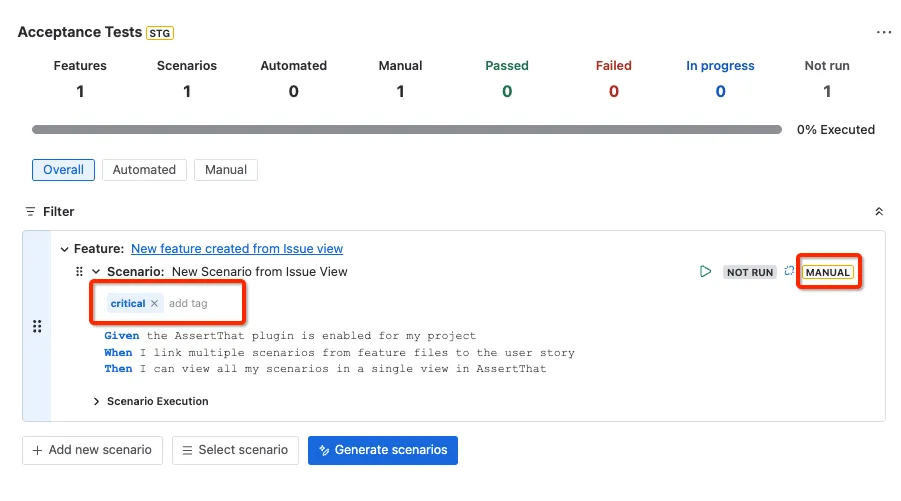This screenshot has width=901, height=501.
Task: Grab the scenario row drag handle
Action: (79, 271)
